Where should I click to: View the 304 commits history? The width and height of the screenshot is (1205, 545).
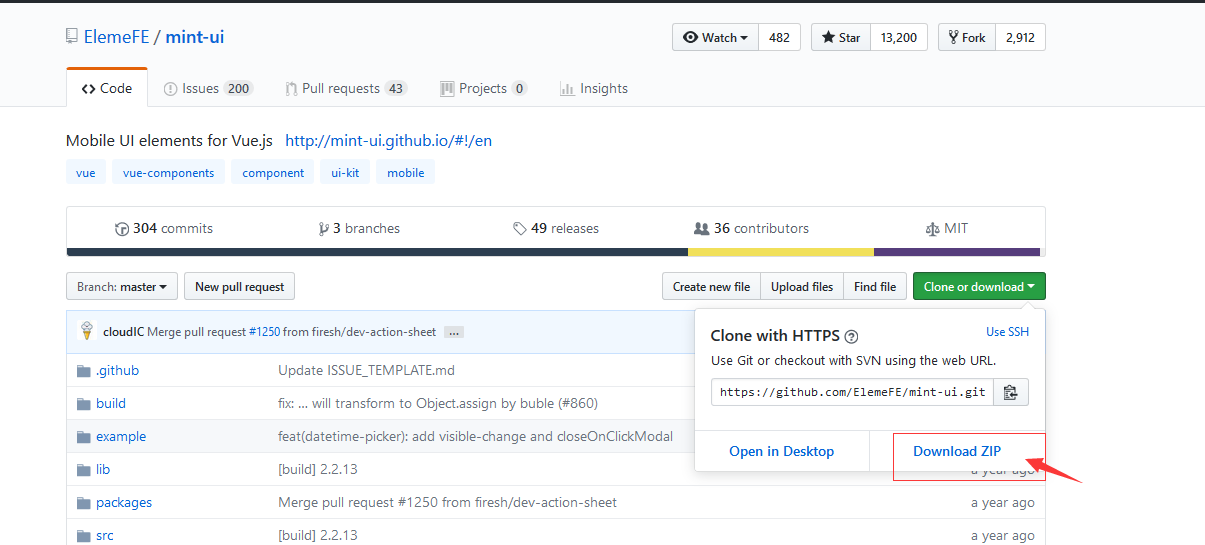tap(164, 228)
